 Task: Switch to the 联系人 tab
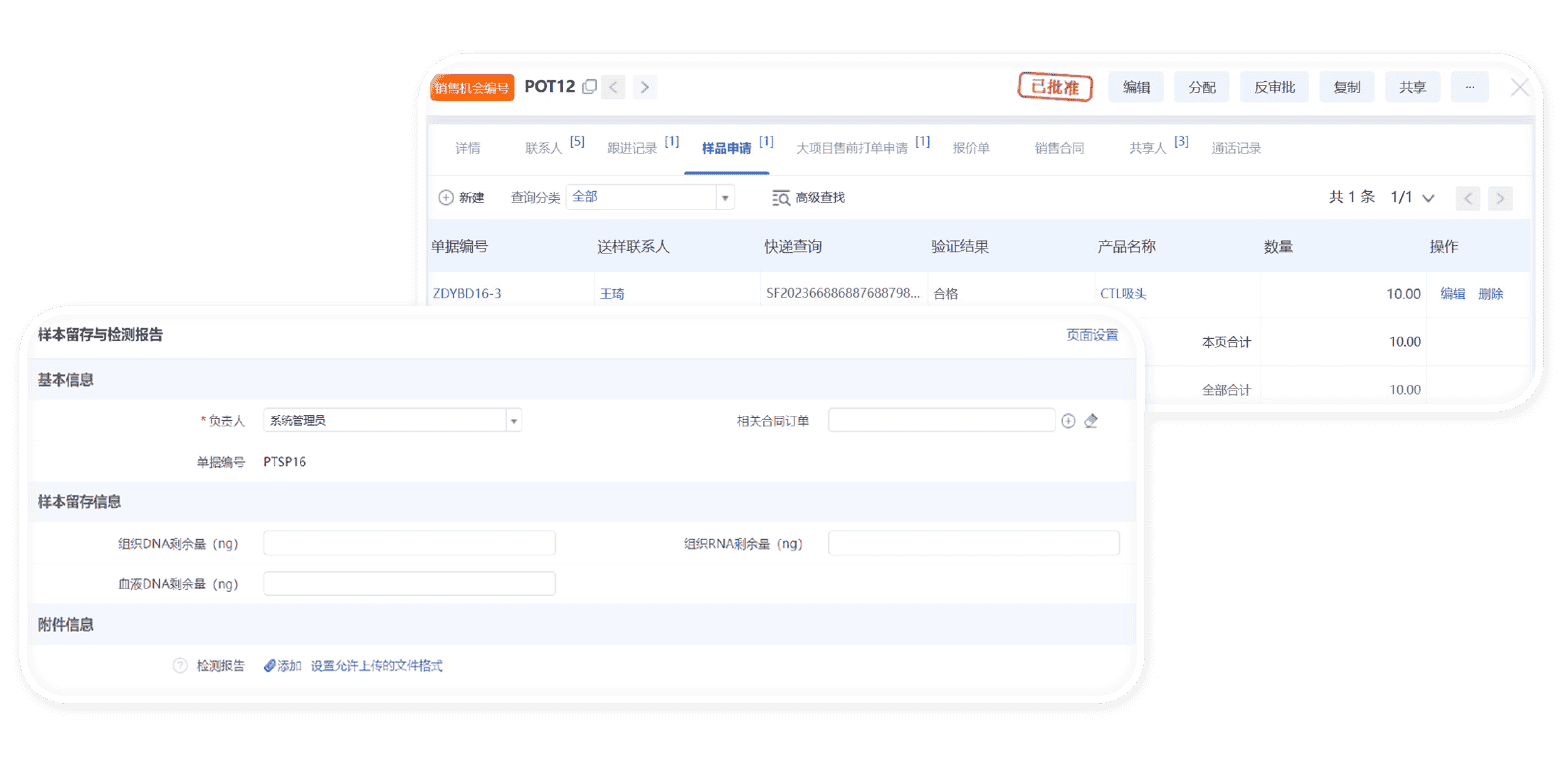coord(544,148)
